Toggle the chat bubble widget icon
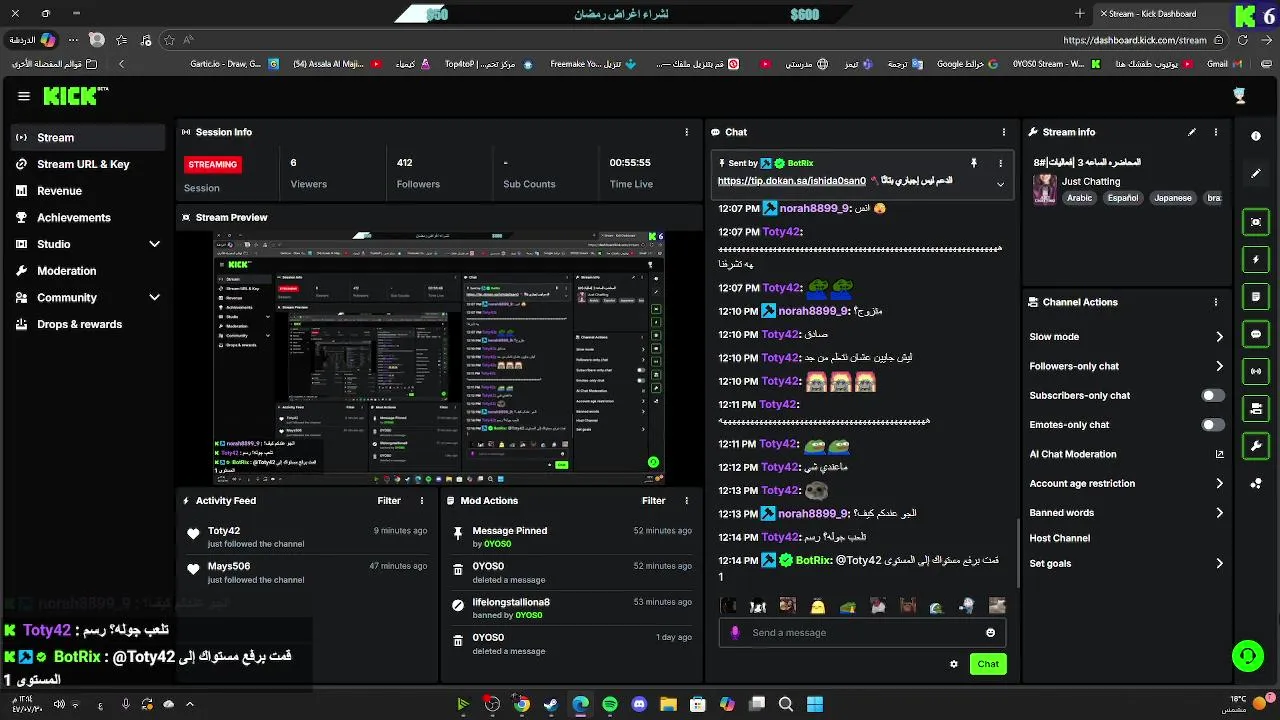Viewport: 1280px width, 720px height. coord(1256,334)
